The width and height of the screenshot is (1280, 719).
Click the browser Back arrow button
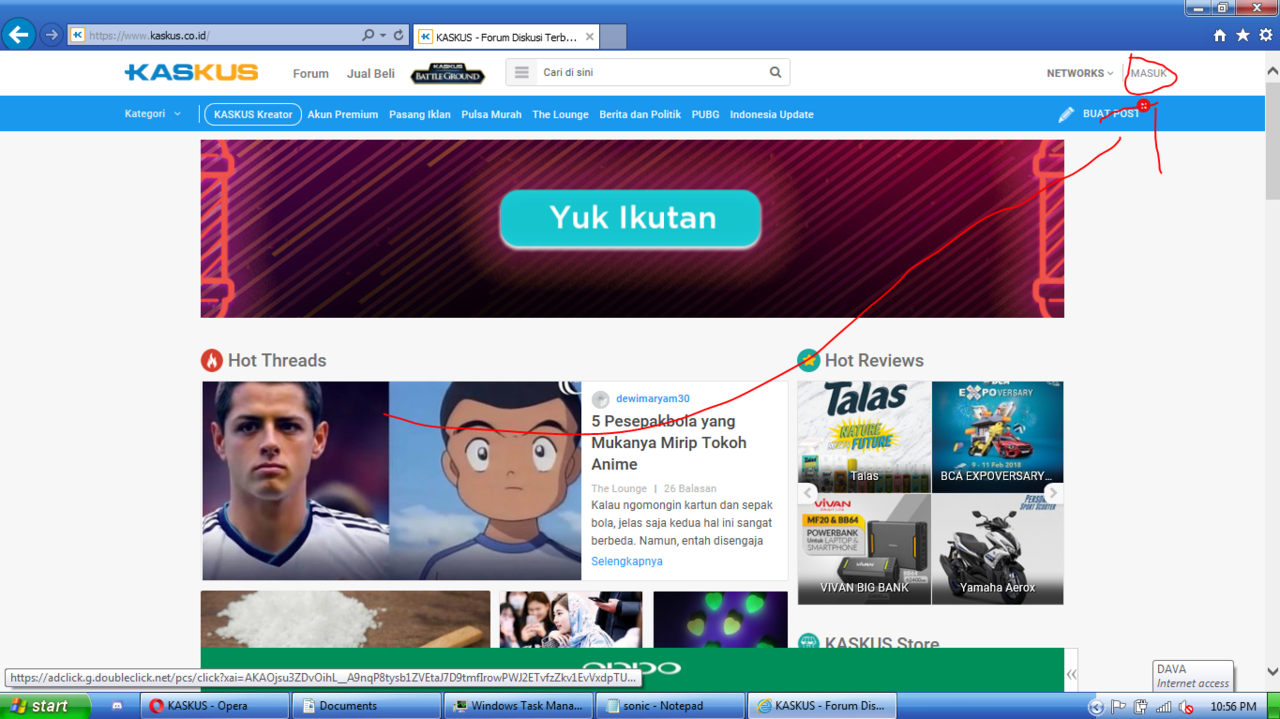(18, 35)
